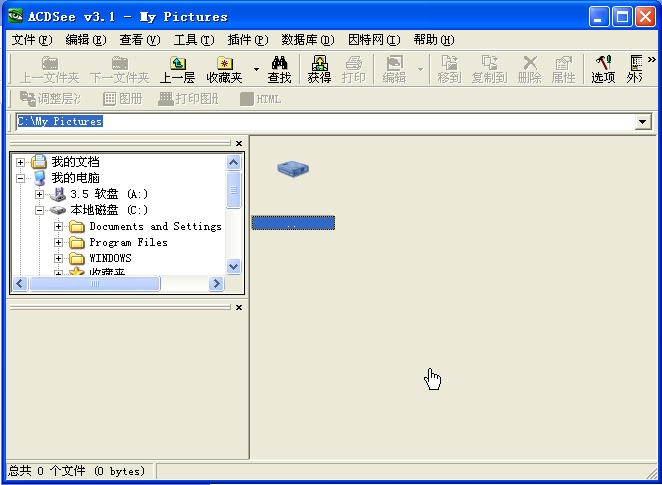662x485 pixels.
Task: Open the View (查看) menu
Action: (140, 40)
